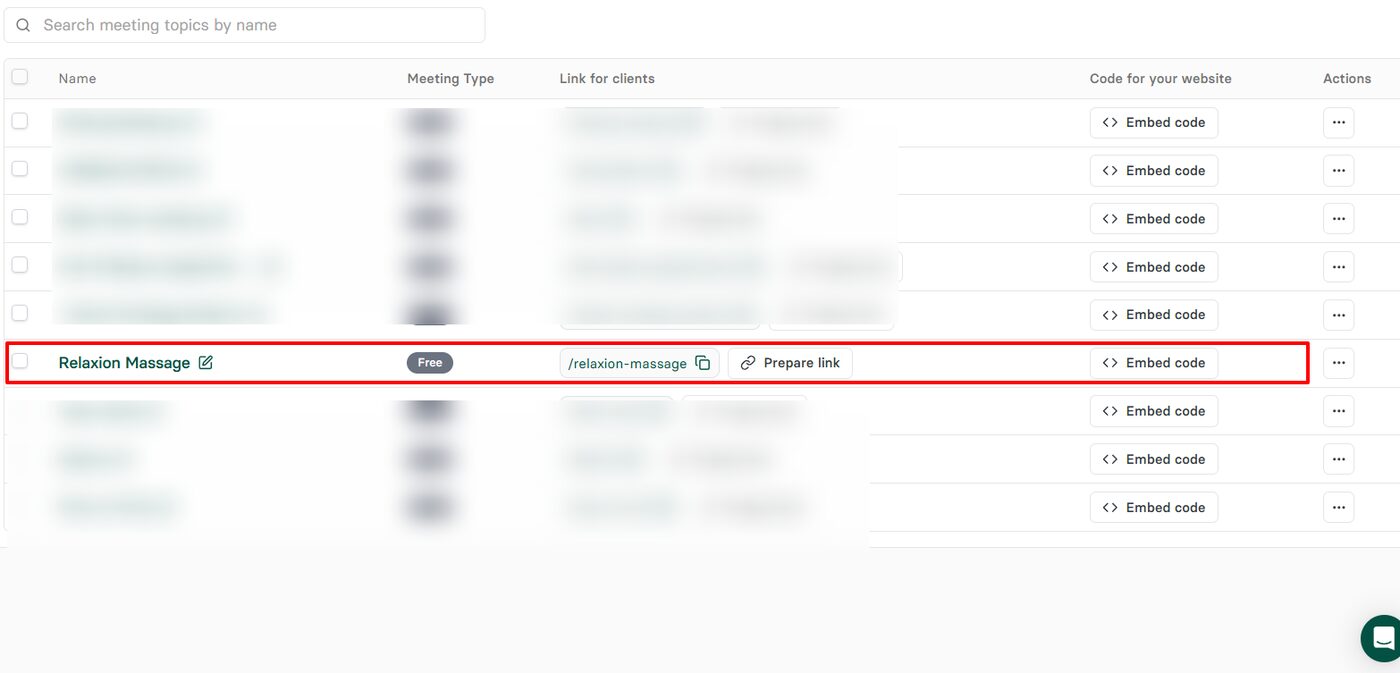Check the Relaxion Massage row checkbox
This screenshot has width=1400, height=673.
pos(20,361)
